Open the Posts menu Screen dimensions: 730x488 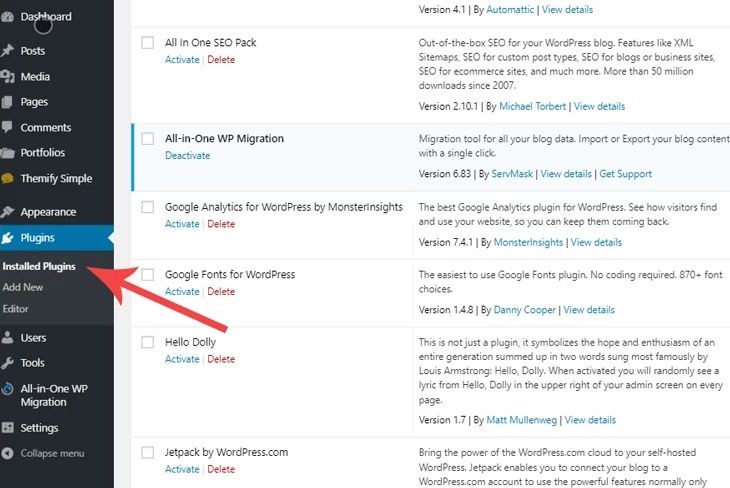33,51
